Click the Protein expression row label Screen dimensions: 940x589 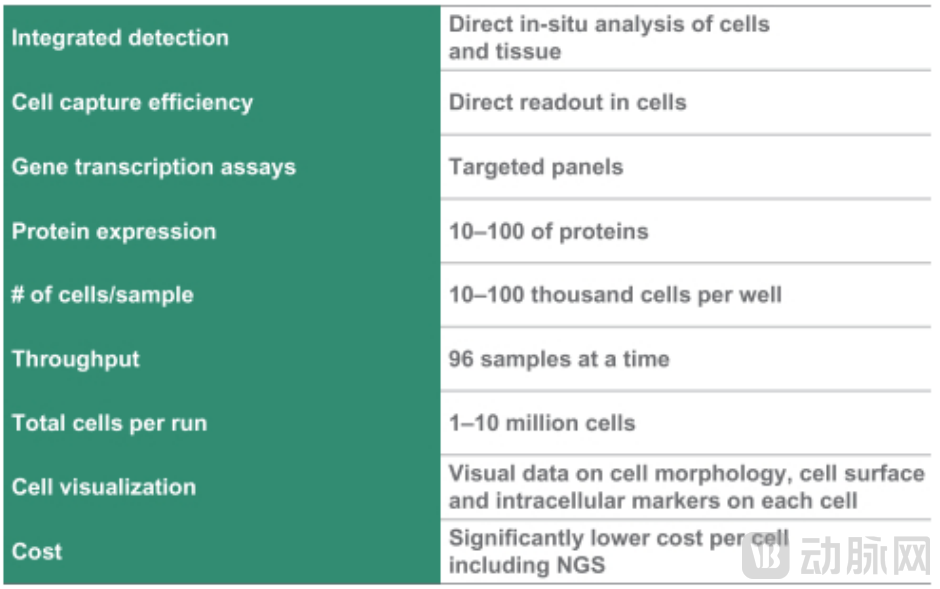(x=114, y=231)
